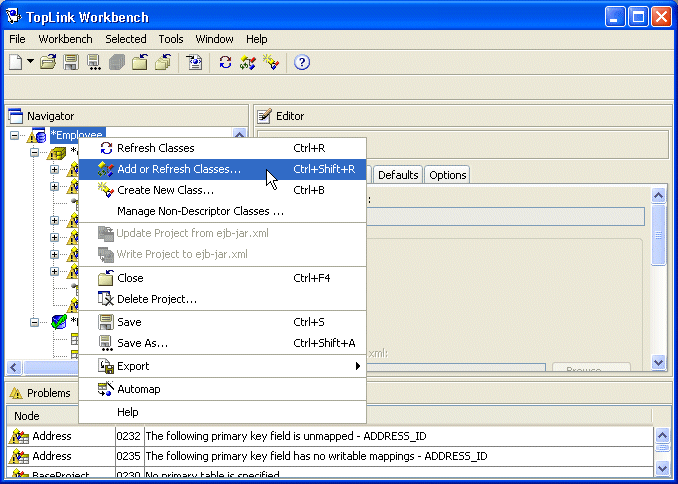Click Write Project to ejb-jar.xml entry

[x=223, y=254]
